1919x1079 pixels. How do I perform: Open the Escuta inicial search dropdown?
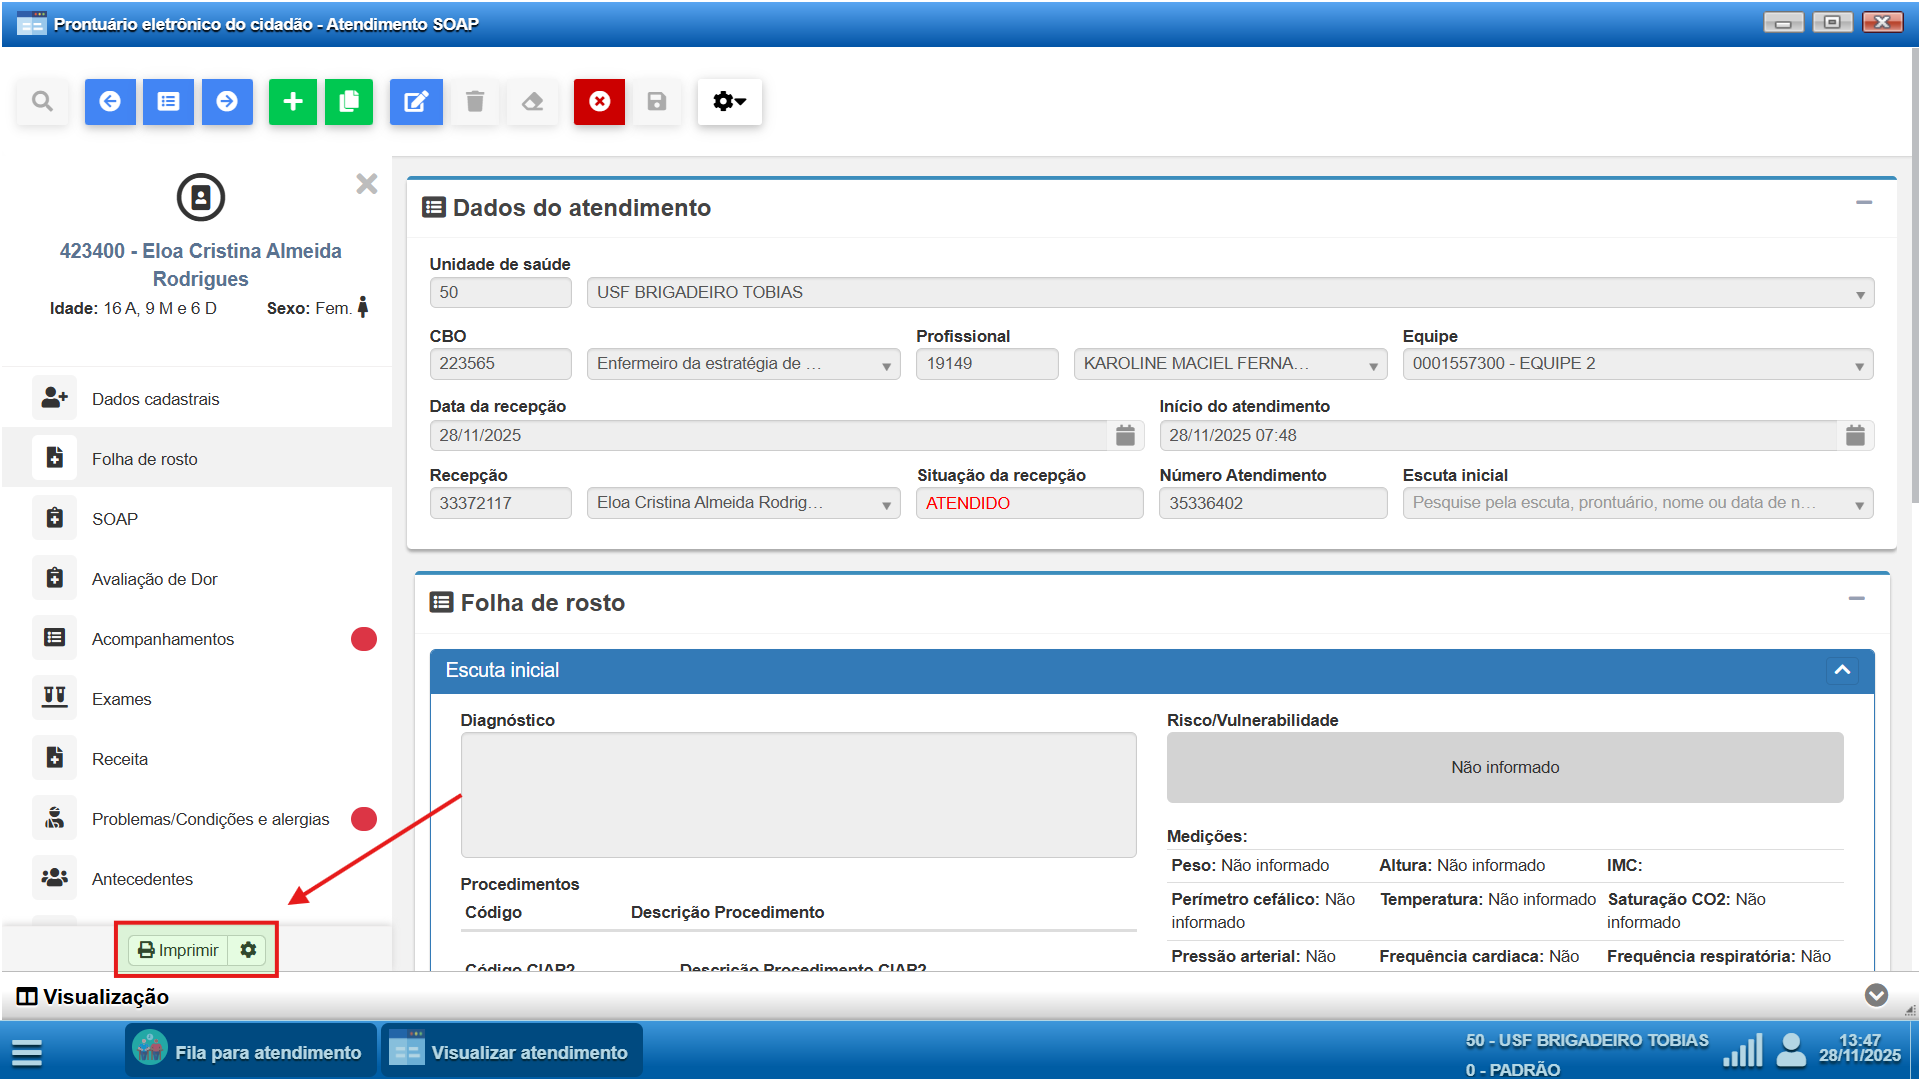[1859, 504]
